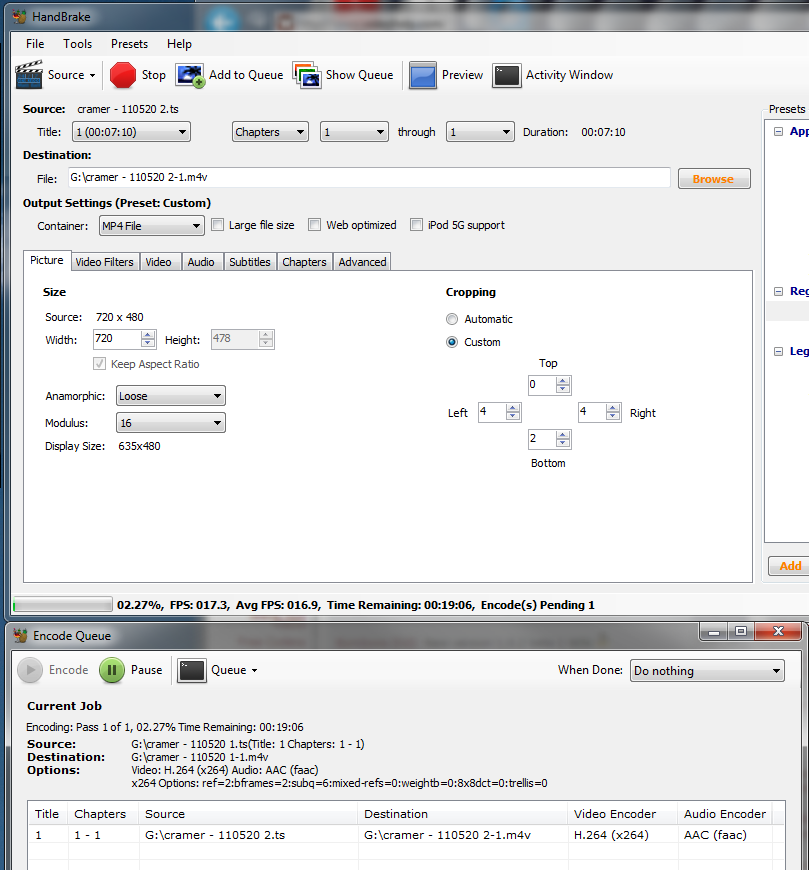Select queue row cramer - 110520 2.ts

pos(405,835)
